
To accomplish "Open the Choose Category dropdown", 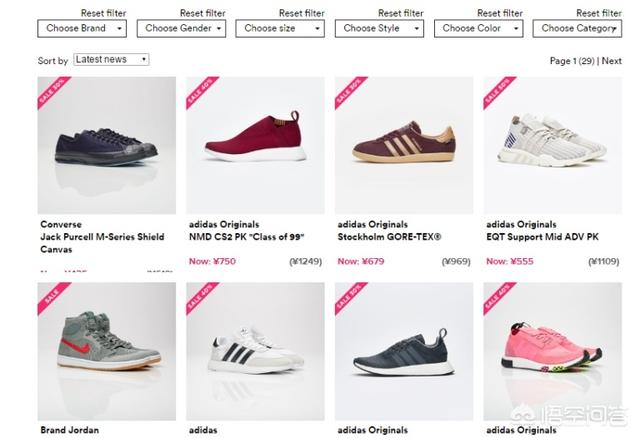I will coord(577,29).
